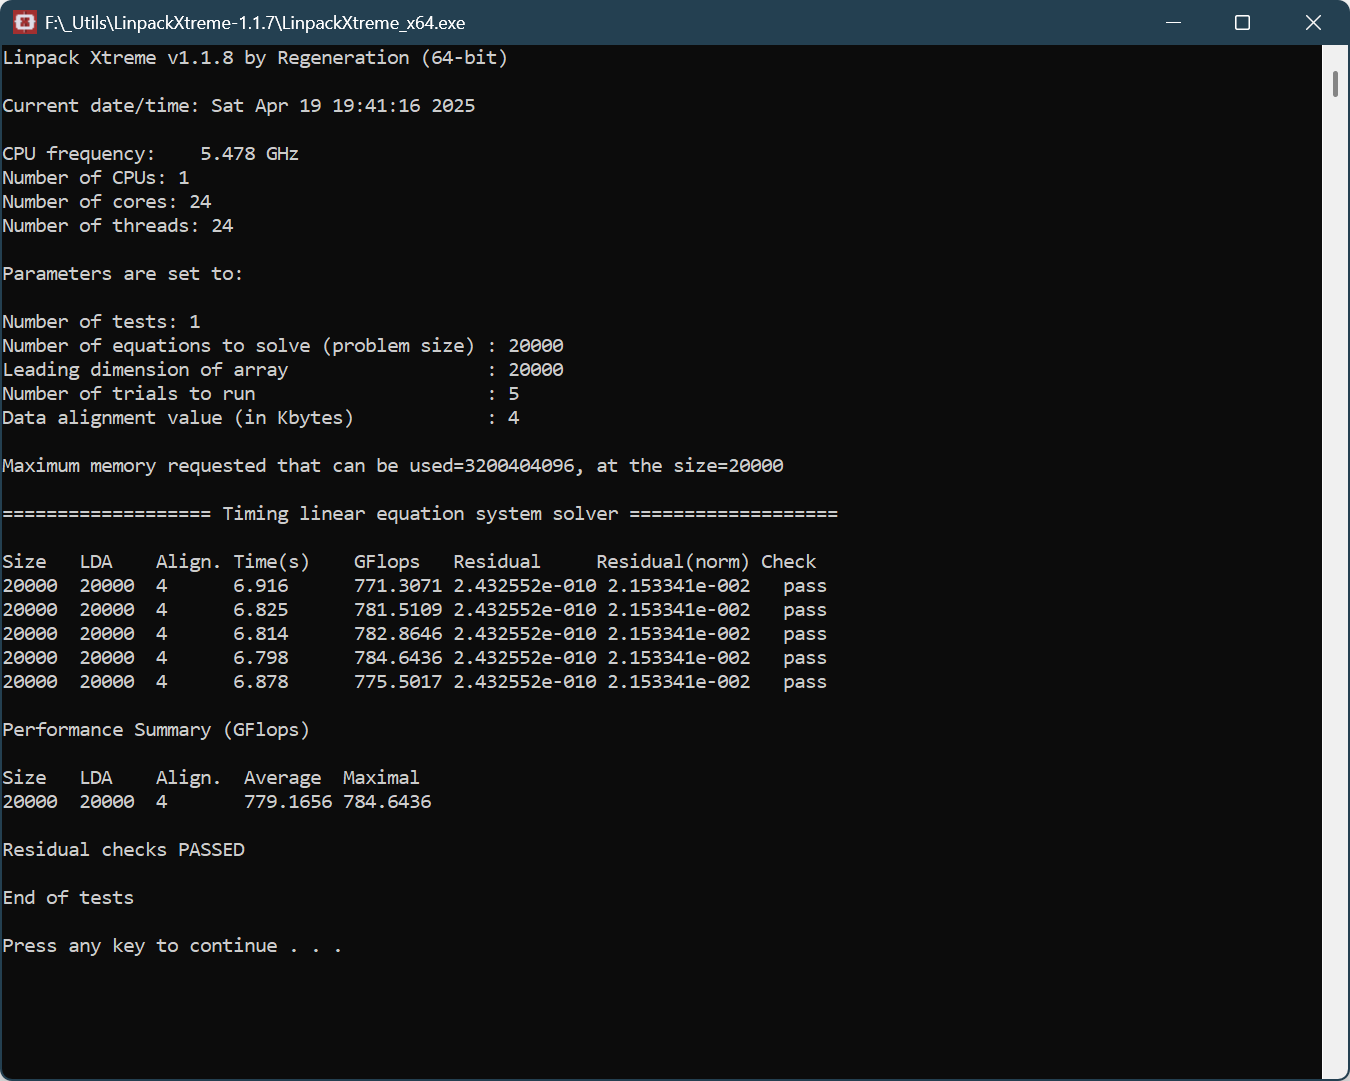The height and width of the screenshot is (1081, 1350).
Task: Click the GFlops value 771.3071
Action: coord(398,586)
